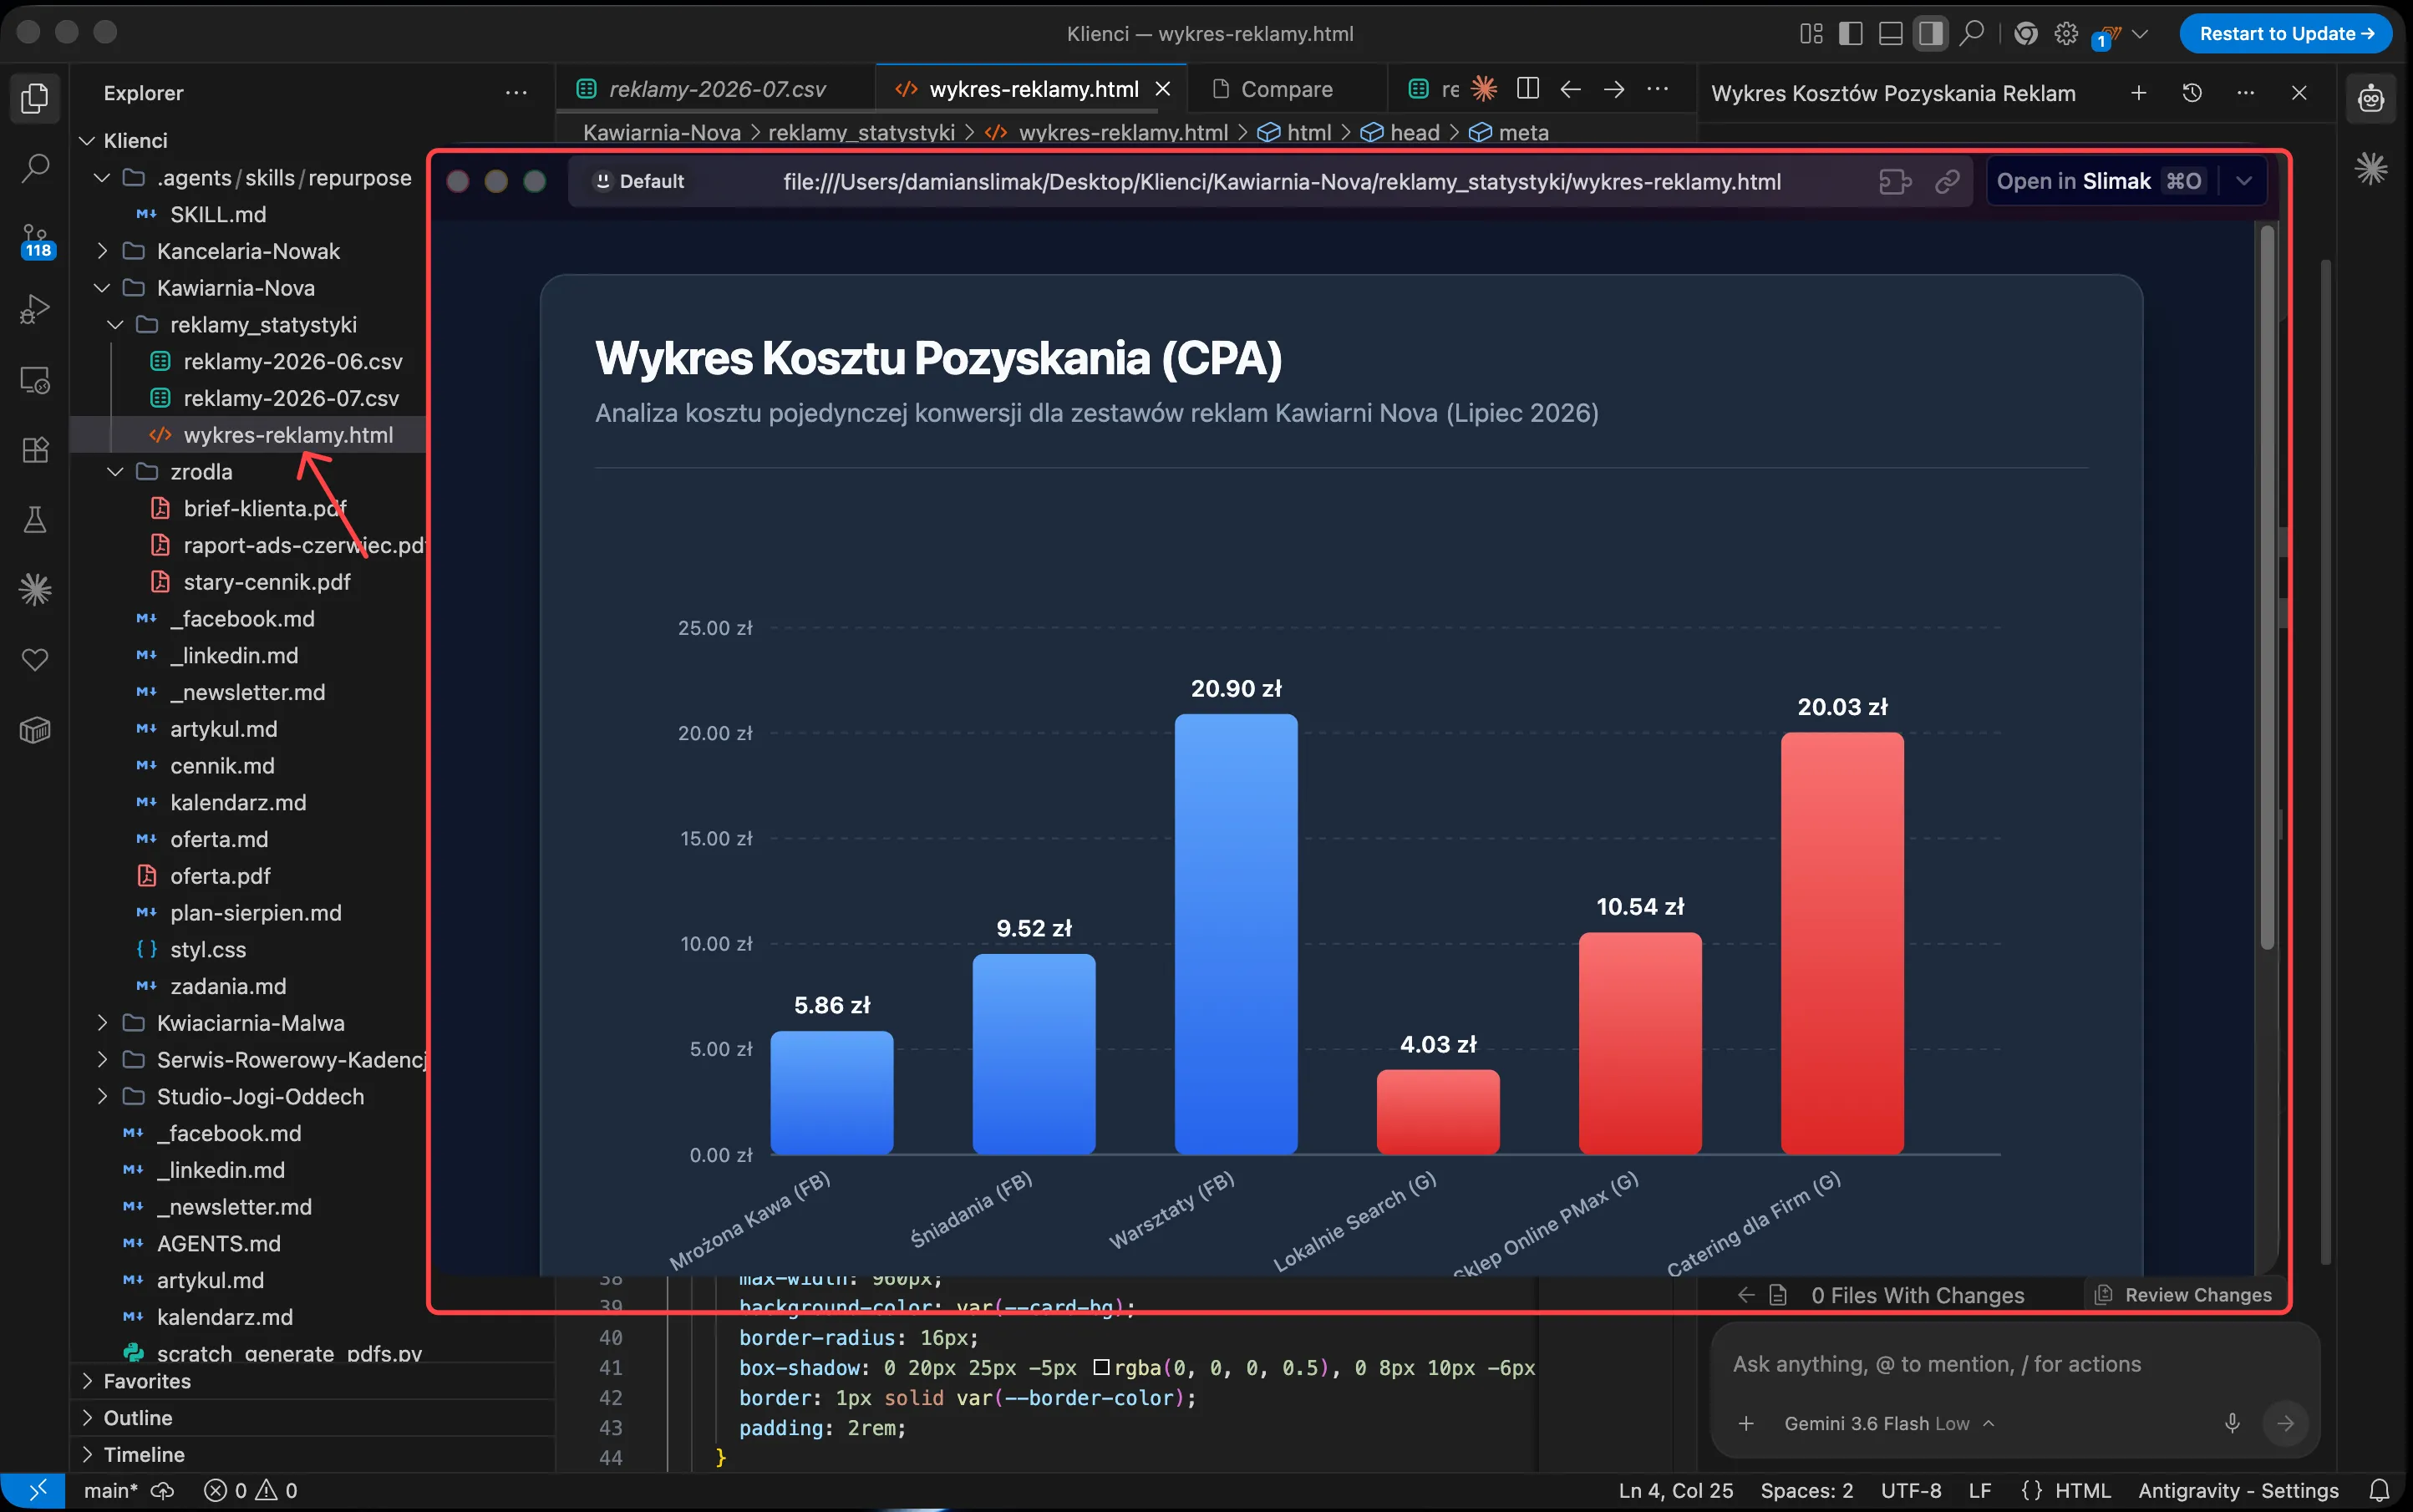Open Source Control with 118 badge
Screen dimensions: 2413x1512
[36, 241]
